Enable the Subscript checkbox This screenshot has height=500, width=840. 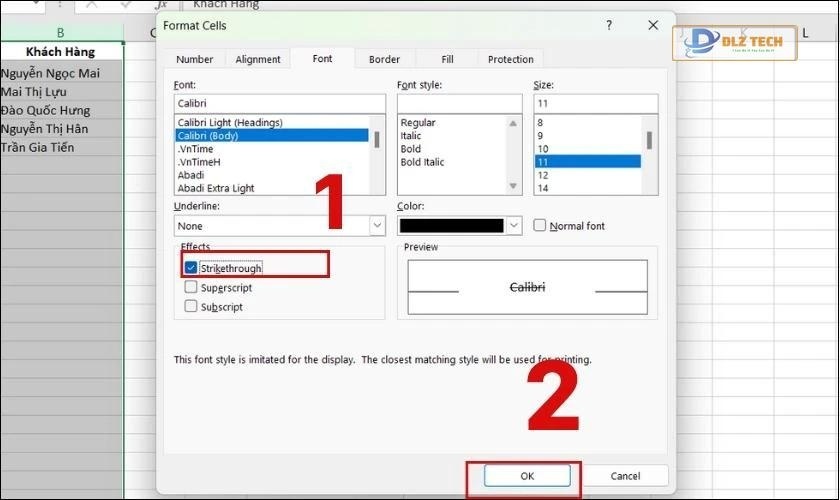click(x=191, y=307)
